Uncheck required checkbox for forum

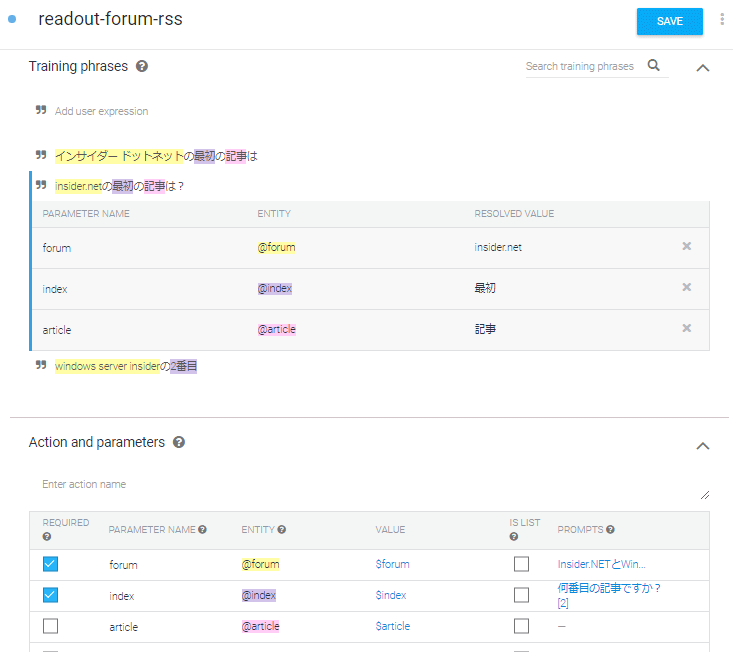click(50, 564)
